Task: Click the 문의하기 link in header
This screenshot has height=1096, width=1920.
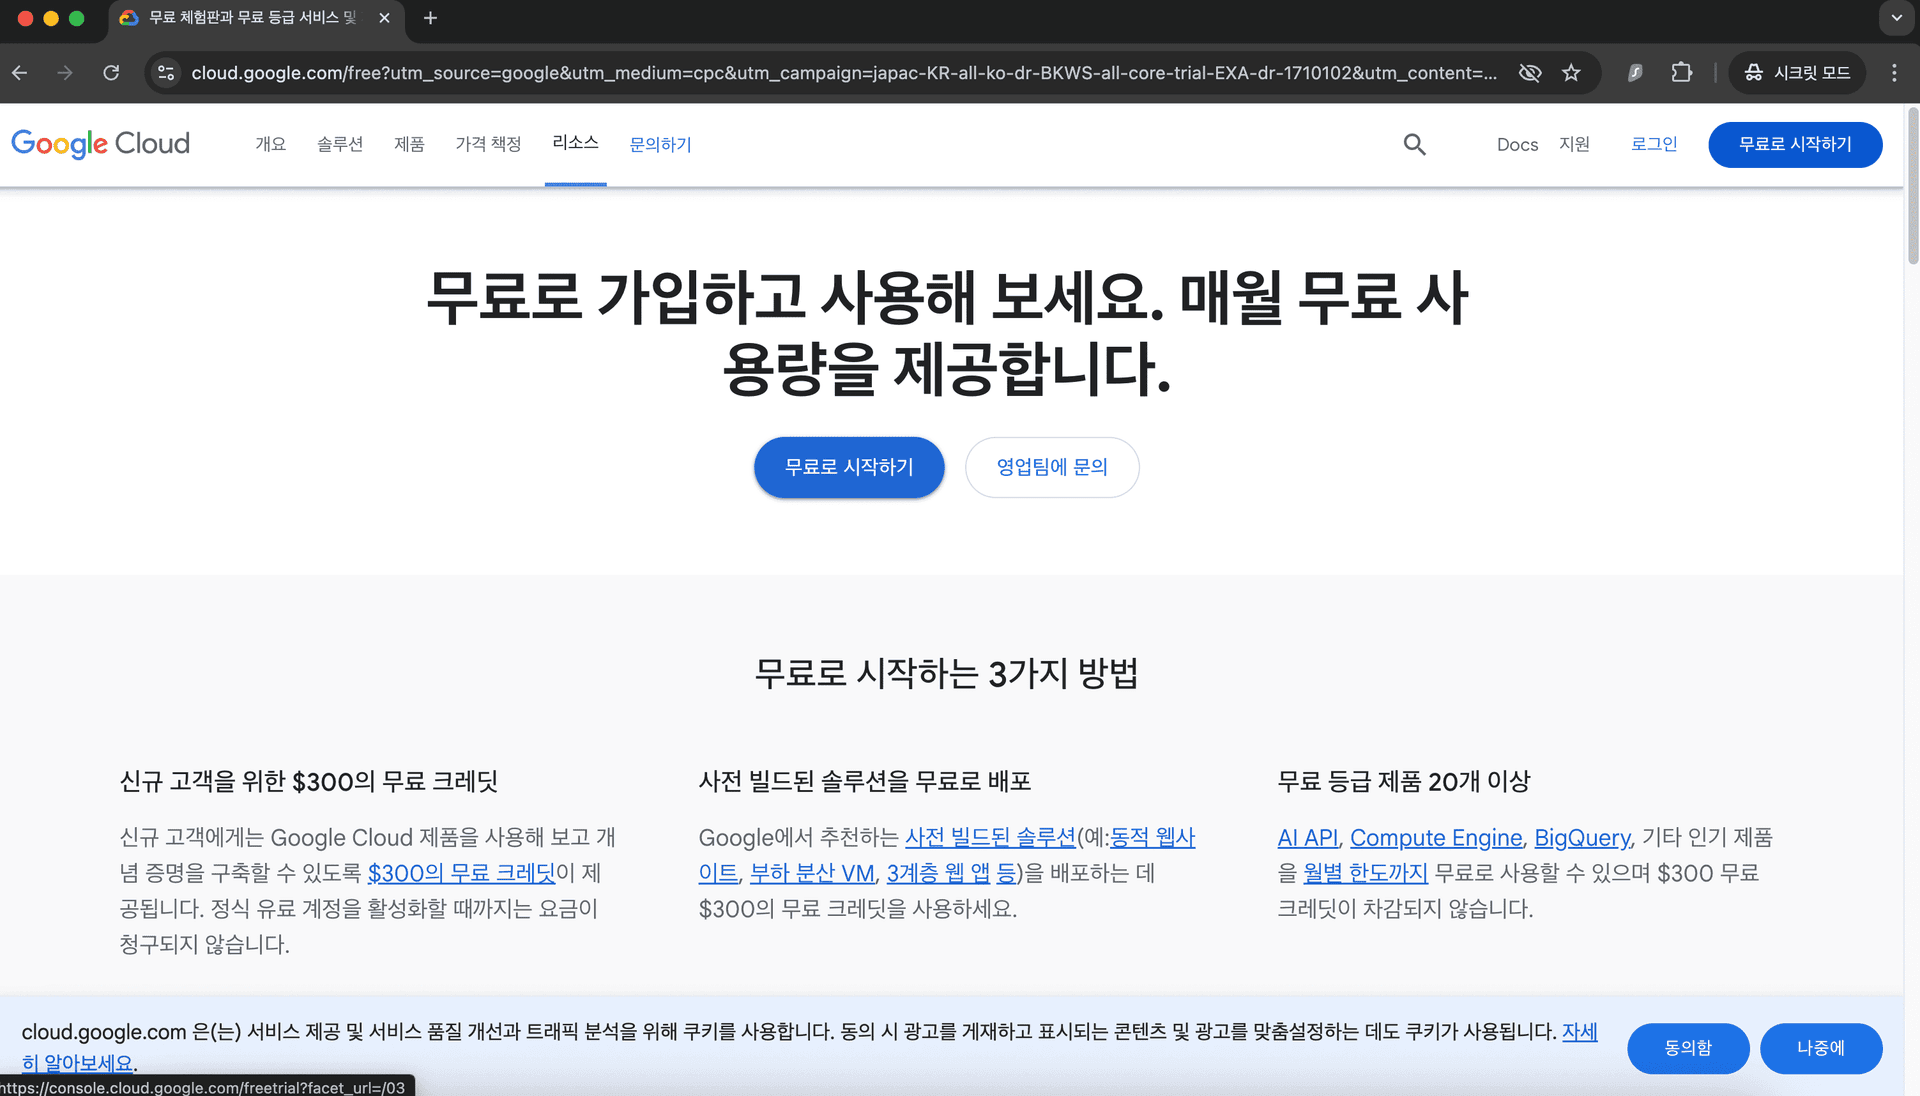Action: 660,145
